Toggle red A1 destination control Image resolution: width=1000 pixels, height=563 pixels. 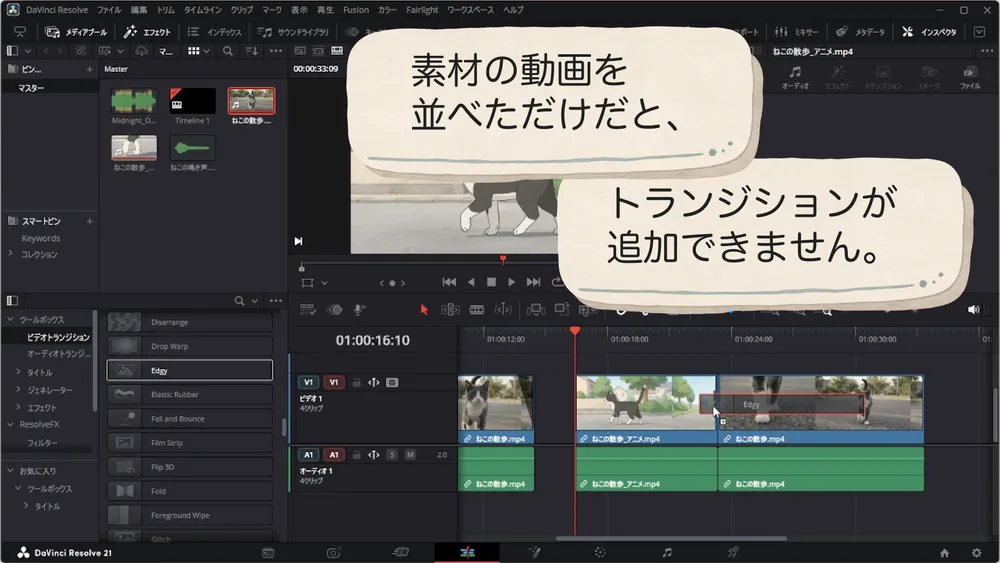tap(334, 455)
